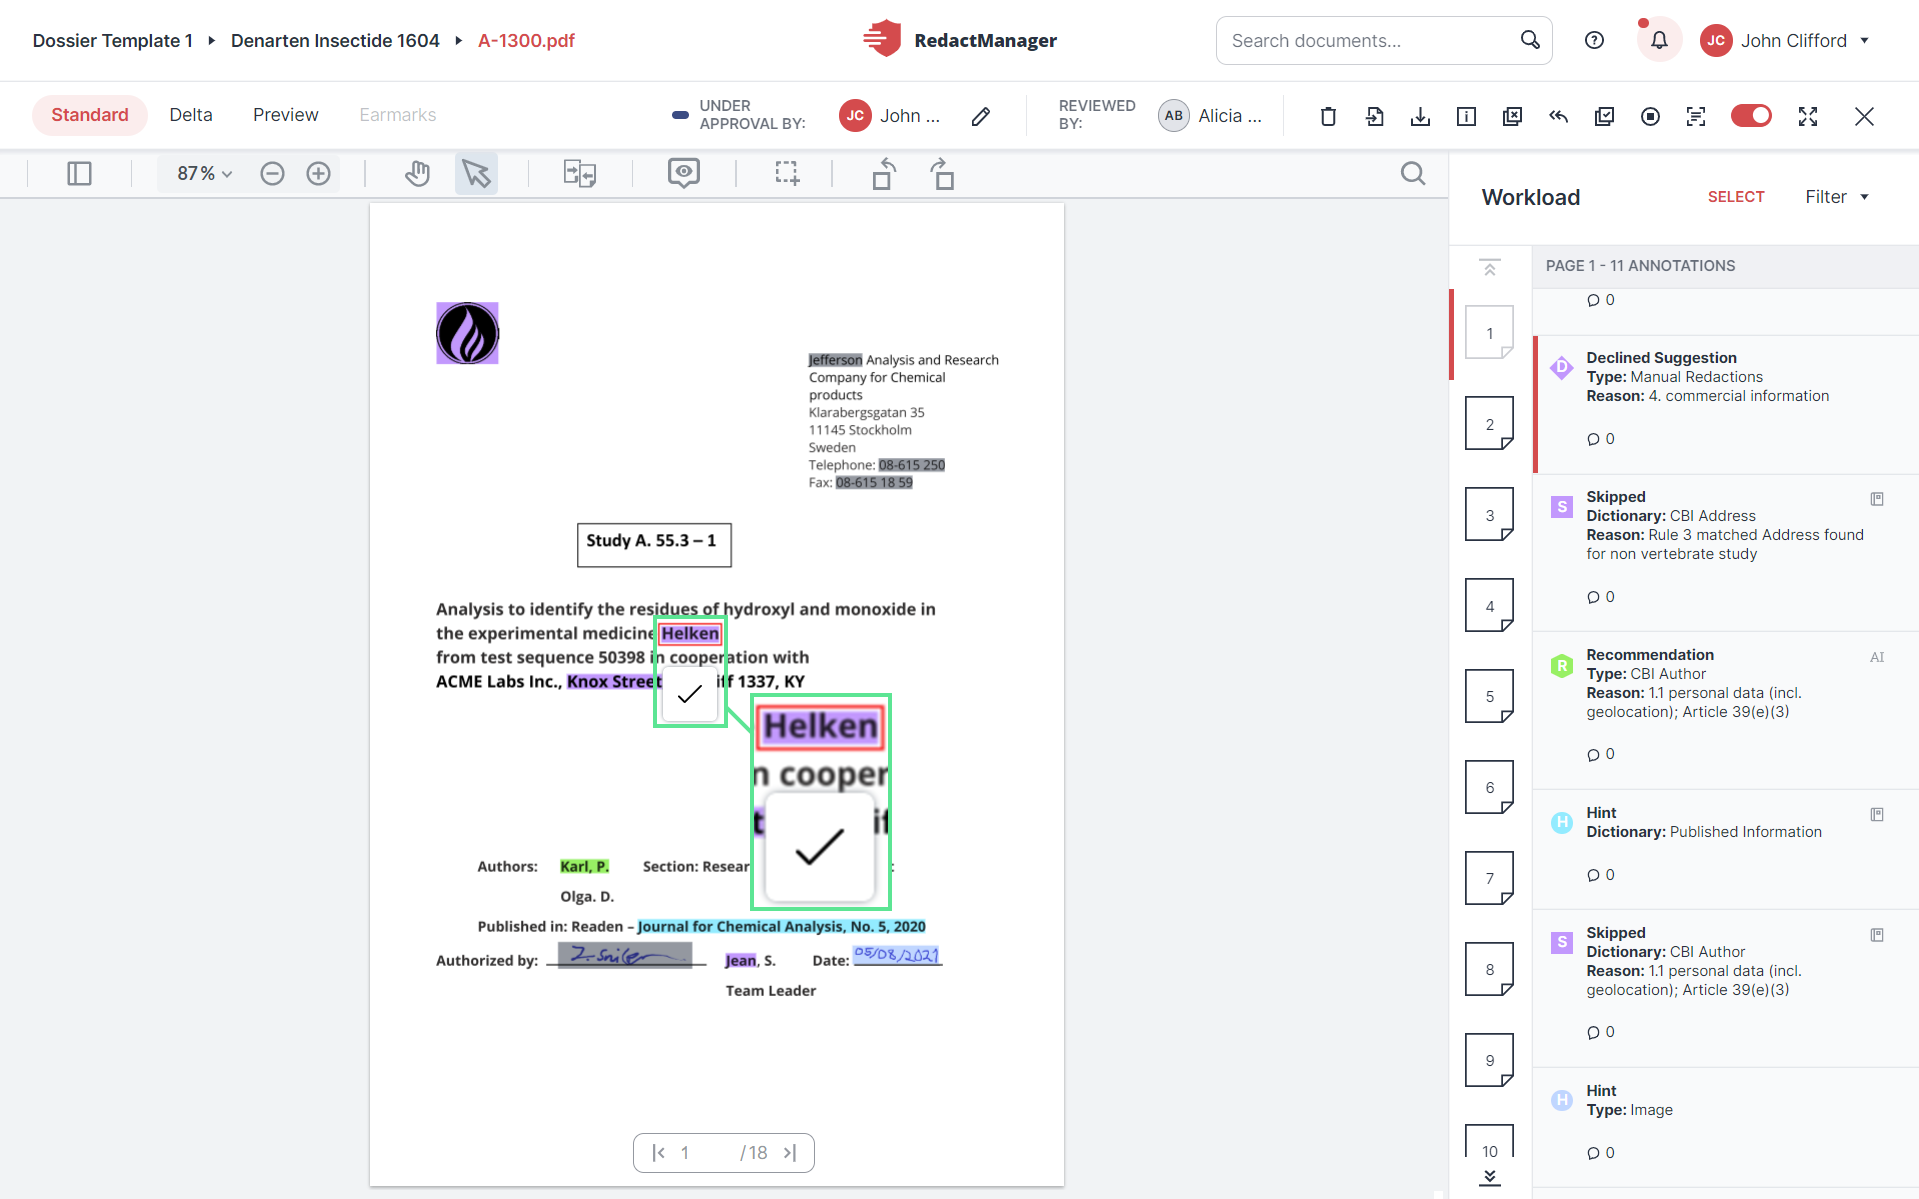The image size is (1919, 1199).
Task: Click the SELECT button in Workload
Action: [1736, 197]
